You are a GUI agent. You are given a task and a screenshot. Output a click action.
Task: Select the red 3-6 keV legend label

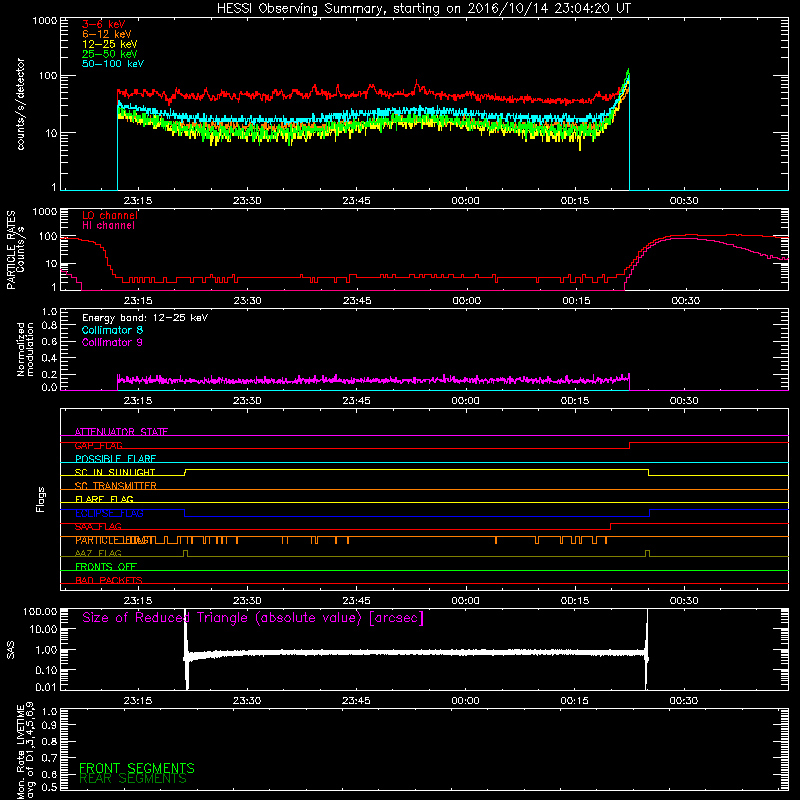point(104,24)
